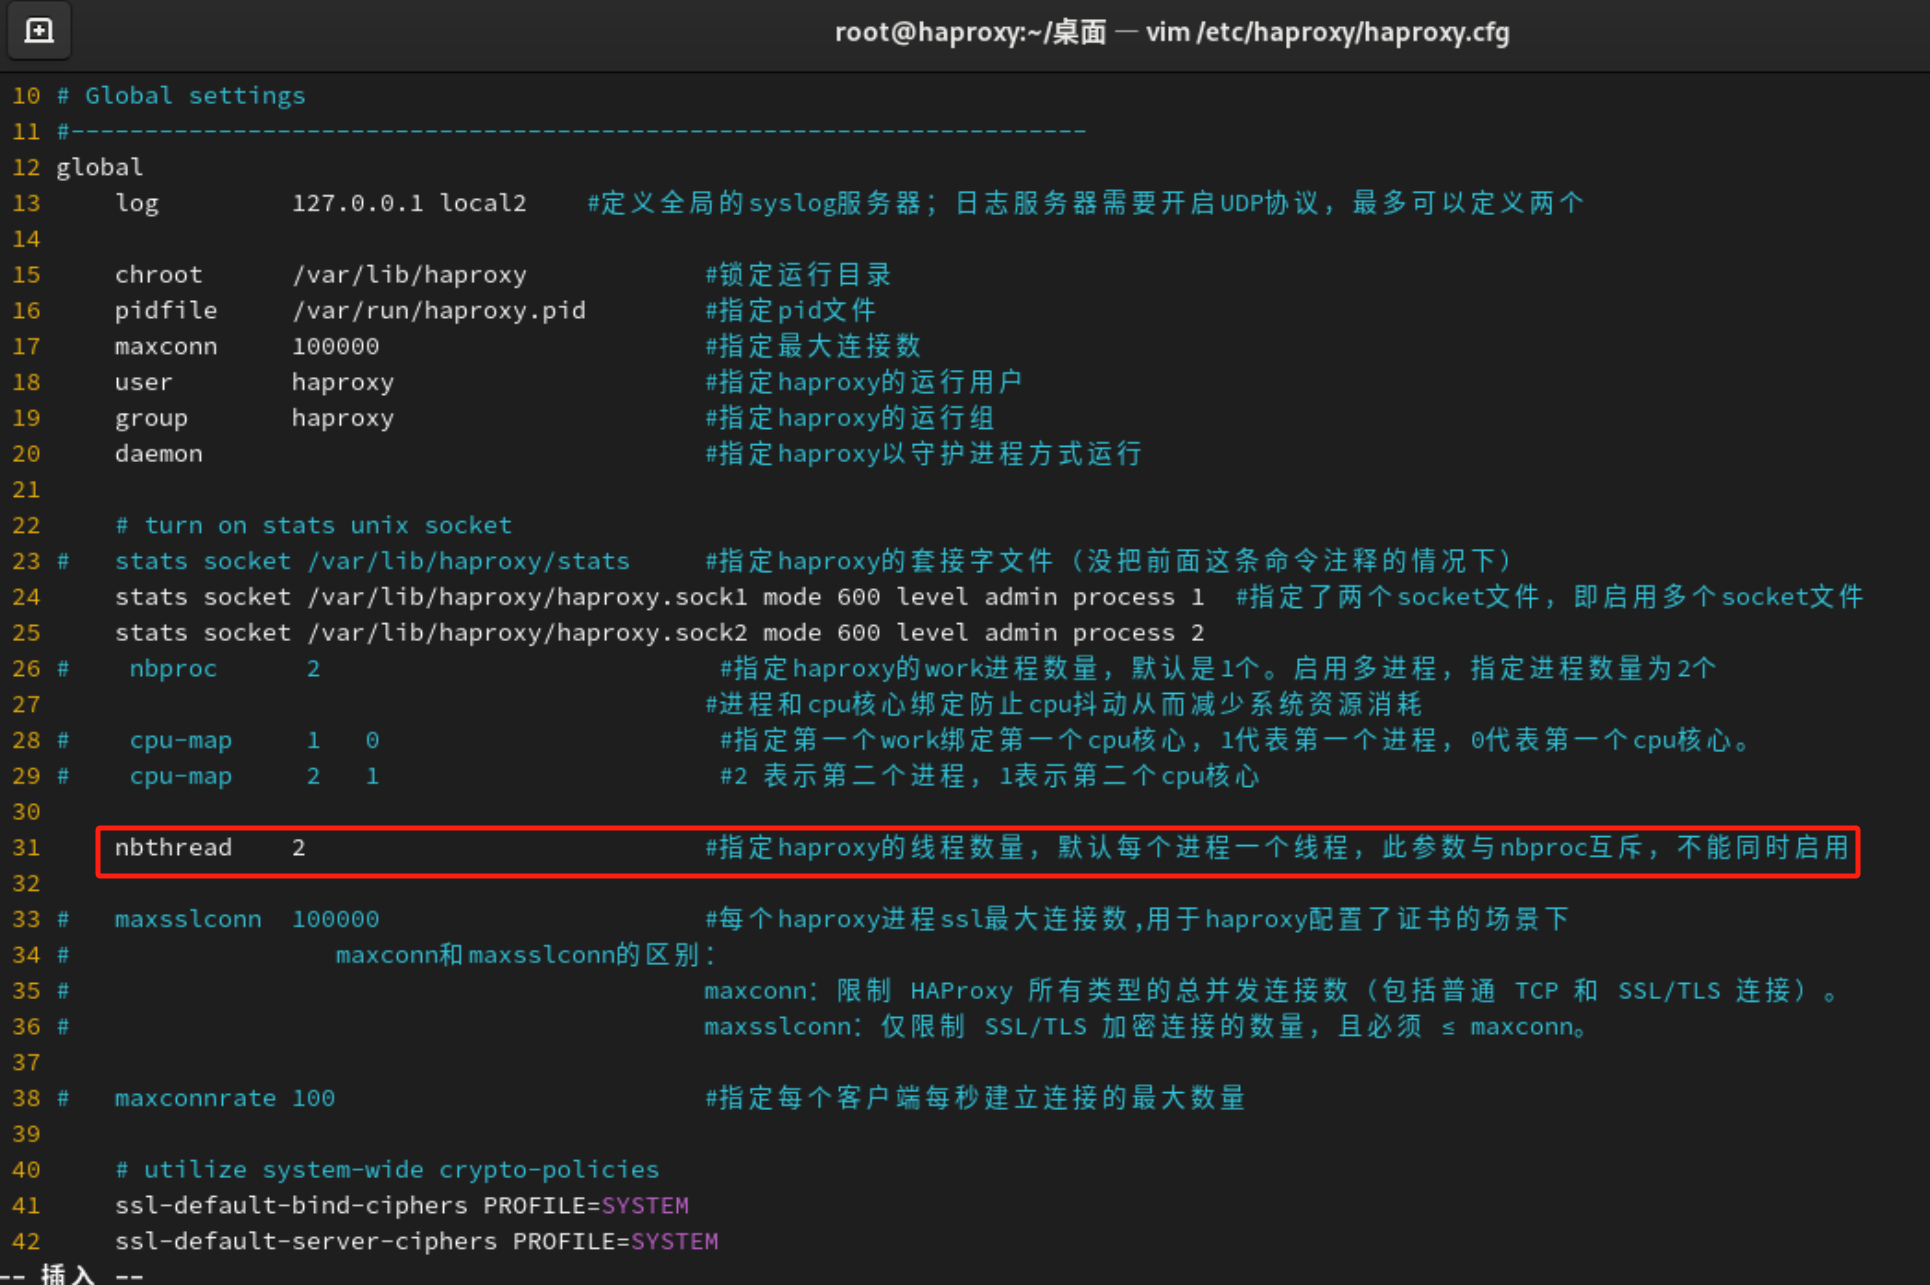Click 'SYSTEM' value on line 42
Screen dimensions: 1930x1285
click(x=675, y=1242)
